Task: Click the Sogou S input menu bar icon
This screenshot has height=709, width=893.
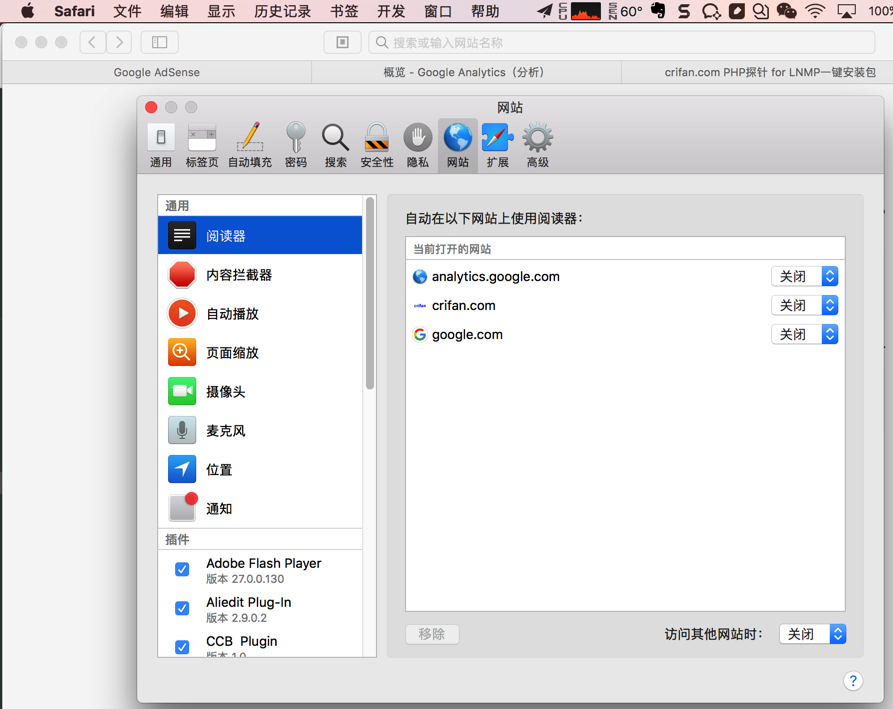Action: [x=684, y=11]
